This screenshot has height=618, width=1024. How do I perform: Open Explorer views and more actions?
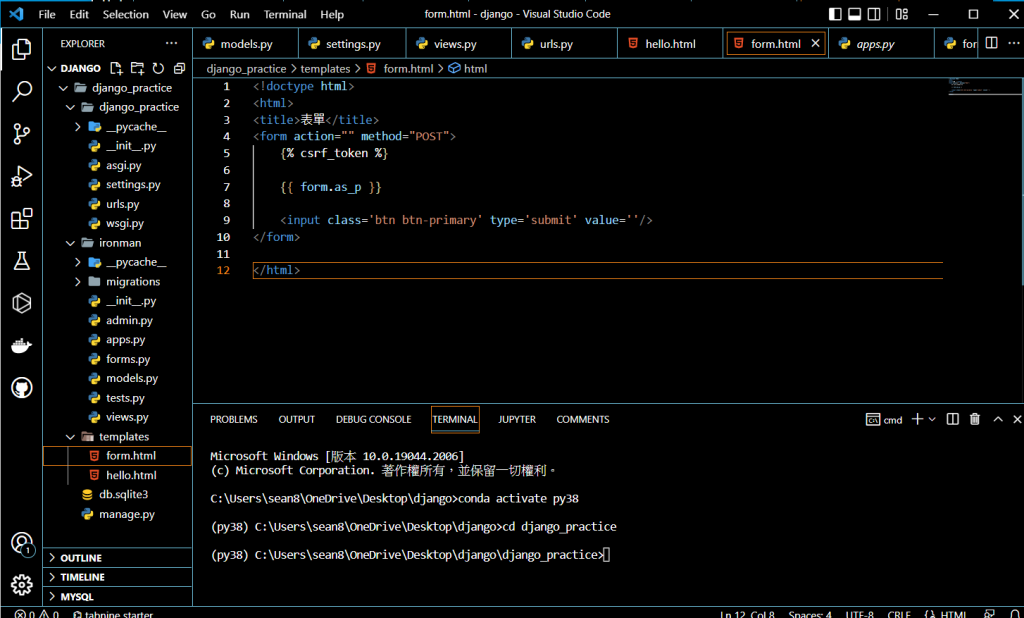click(171, 43)
